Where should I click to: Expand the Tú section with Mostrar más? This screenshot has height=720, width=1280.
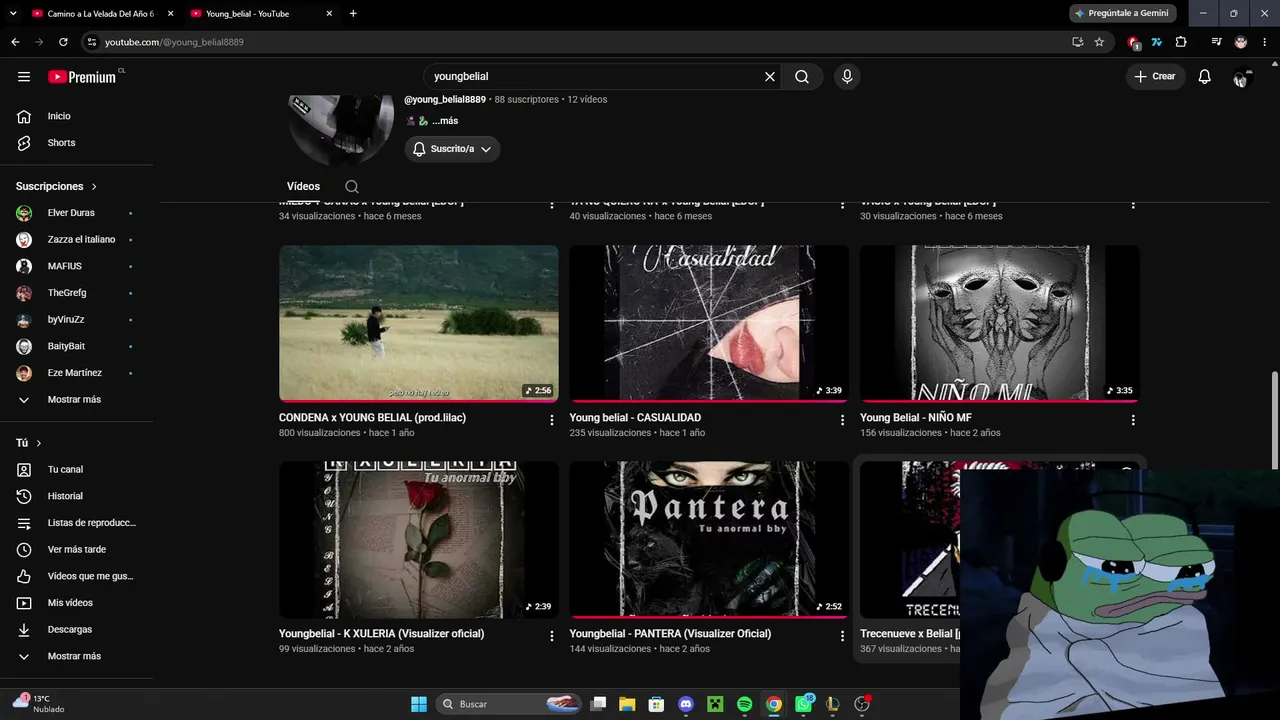pos(76,656)
